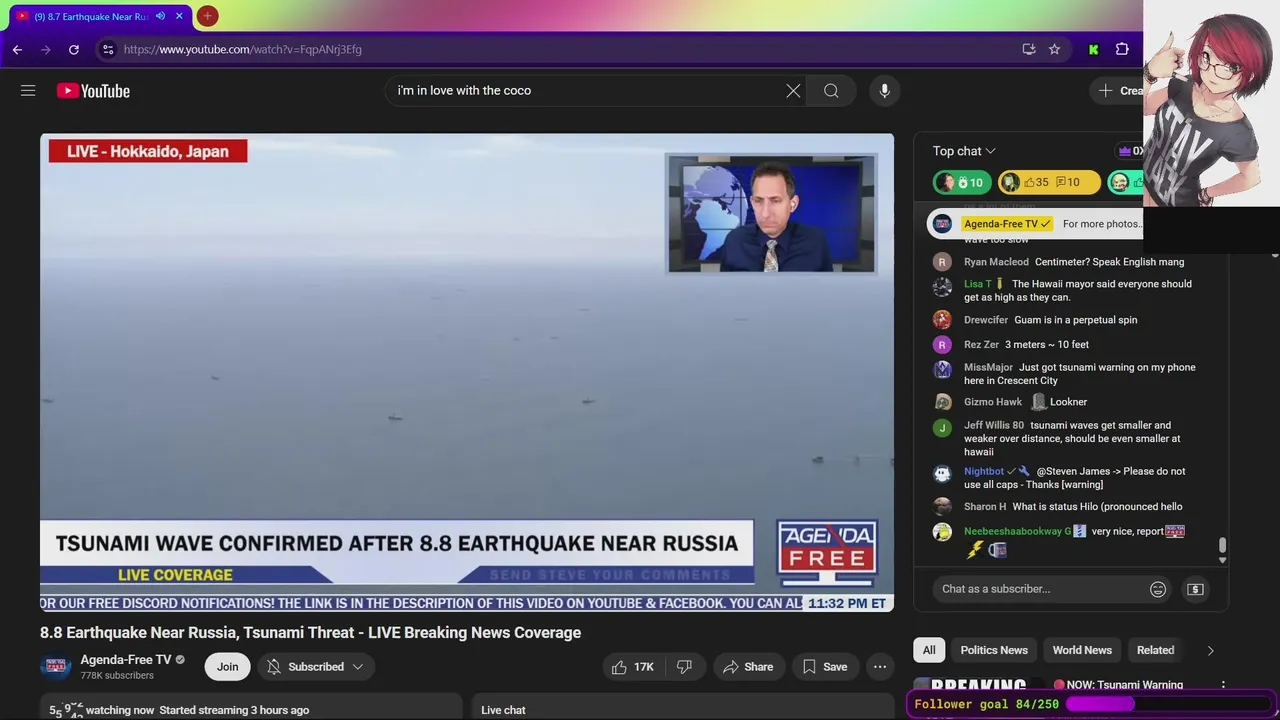Viewport: 1280px width, 720px height.
Task: Open the emoji picker in chat
Action: [1158, 589]
